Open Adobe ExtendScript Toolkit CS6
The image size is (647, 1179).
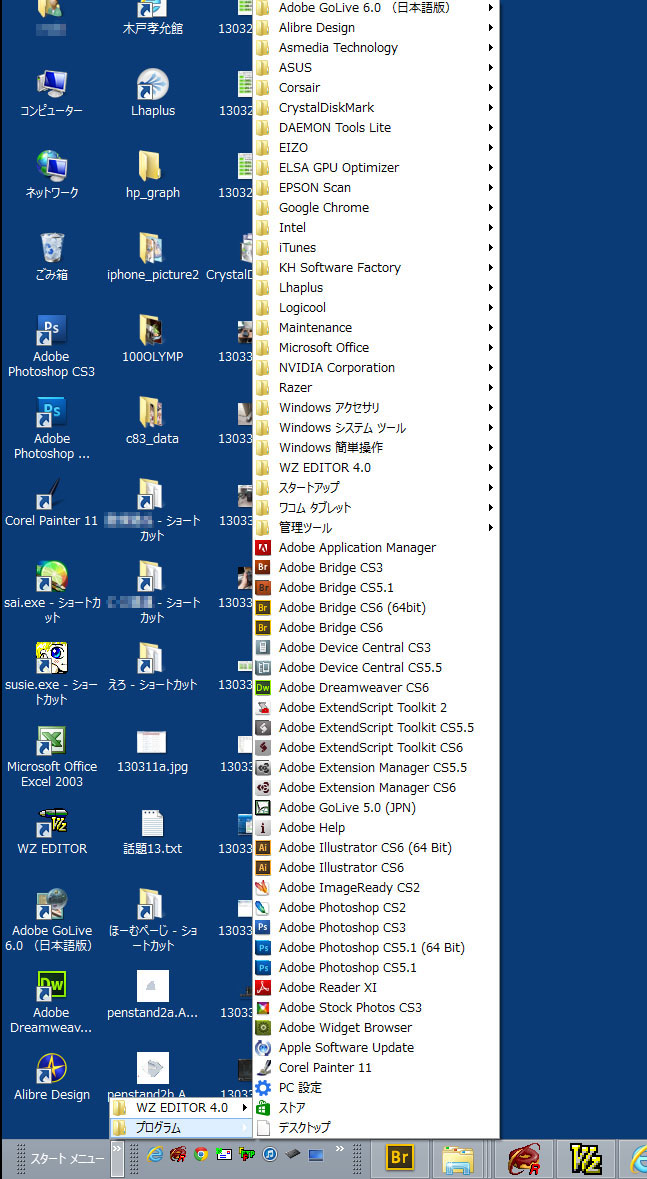point(376,747)
